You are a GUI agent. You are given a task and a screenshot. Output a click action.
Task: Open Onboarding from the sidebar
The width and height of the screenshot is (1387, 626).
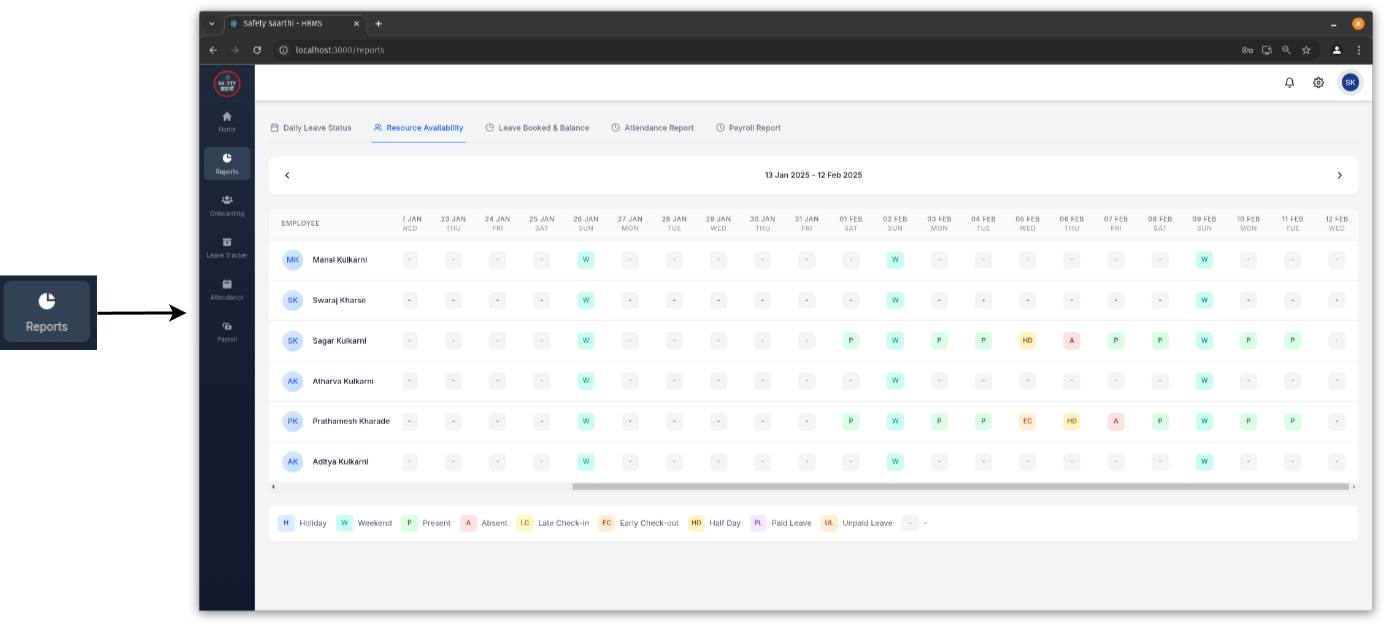227,205
